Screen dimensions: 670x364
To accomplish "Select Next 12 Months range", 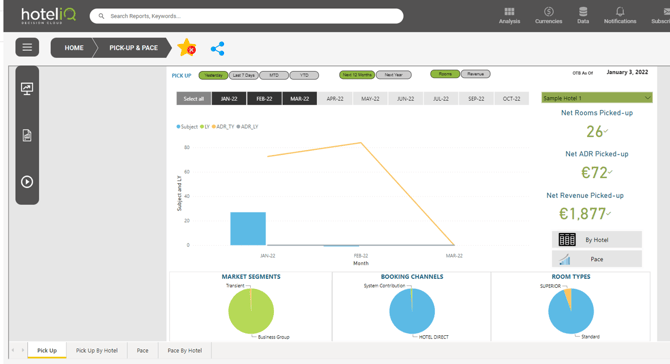I will pyautogui.click(x=357, y=75).
